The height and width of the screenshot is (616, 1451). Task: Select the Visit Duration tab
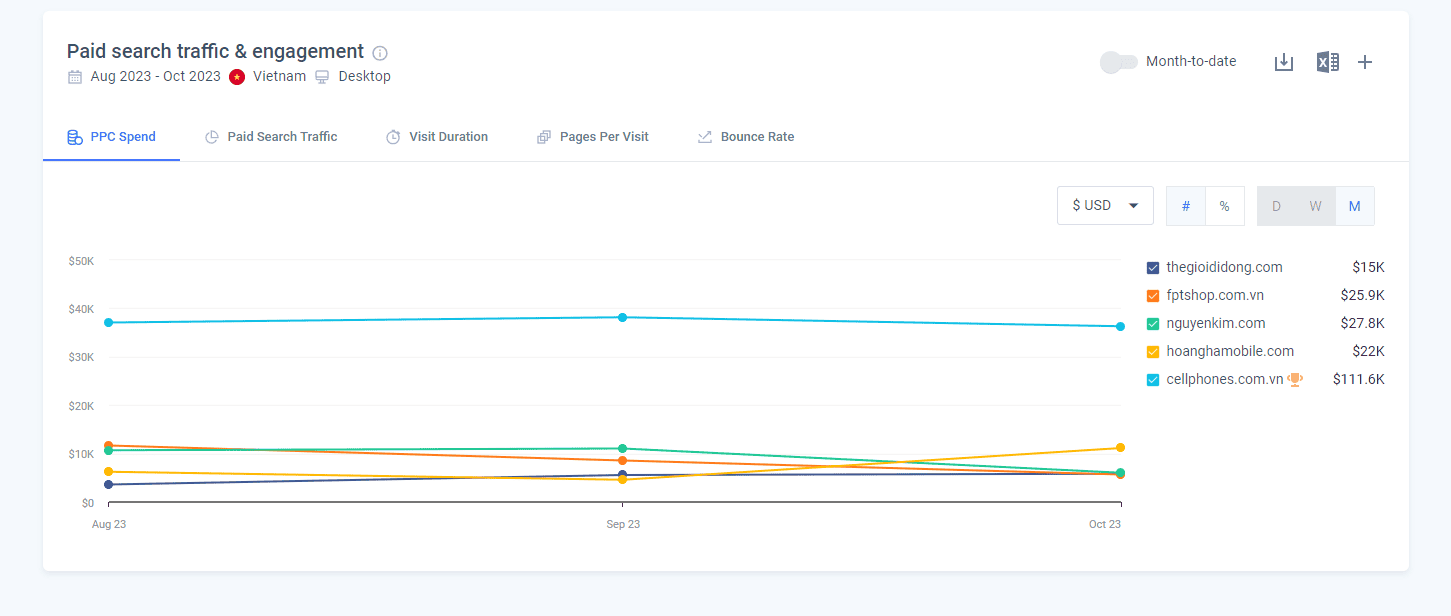437,137
